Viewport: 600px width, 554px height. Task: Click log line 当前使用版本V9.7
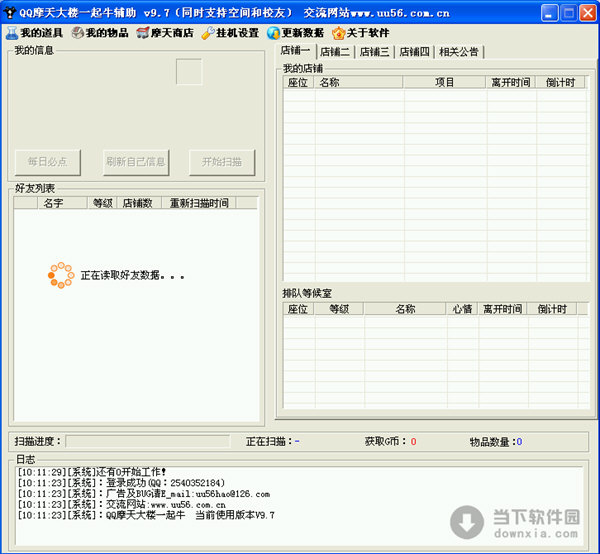tap(146, 515)
